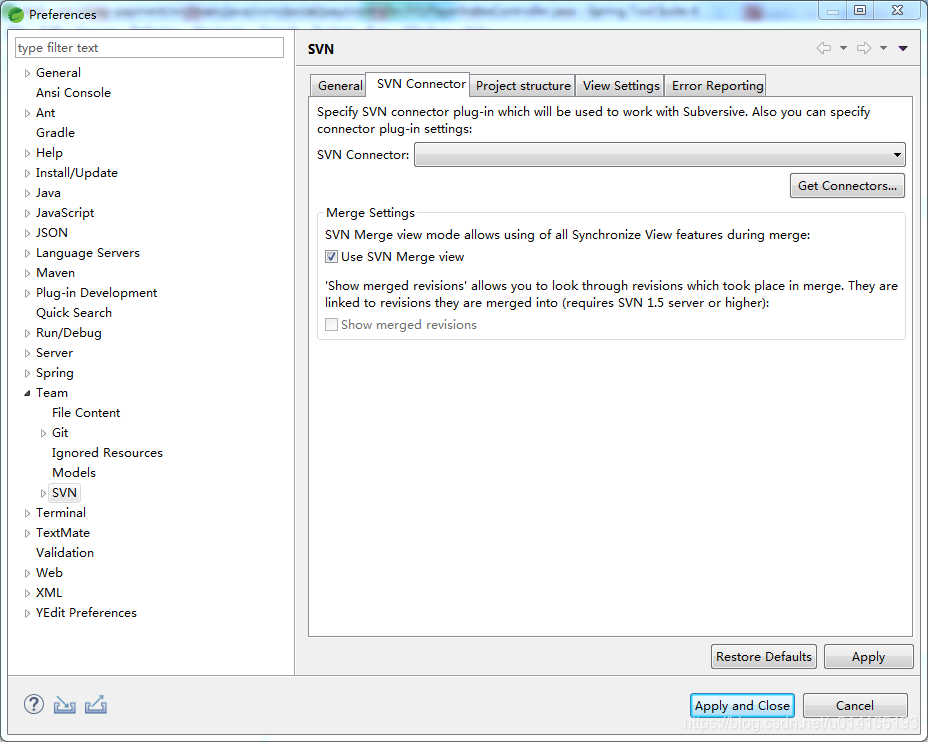Click the import preferences icon
This screenshot has height=742, width=928.
[65, 705]
